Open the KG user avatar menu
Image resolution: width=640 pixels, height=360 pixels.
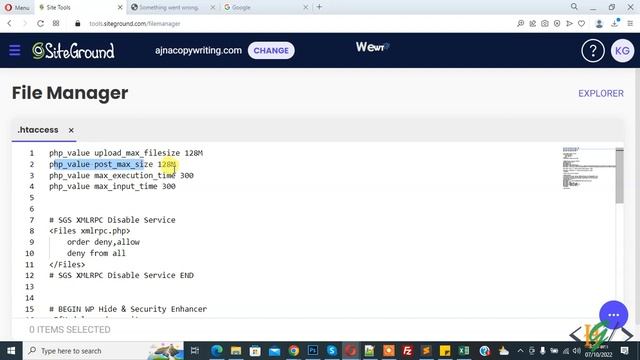622,51
